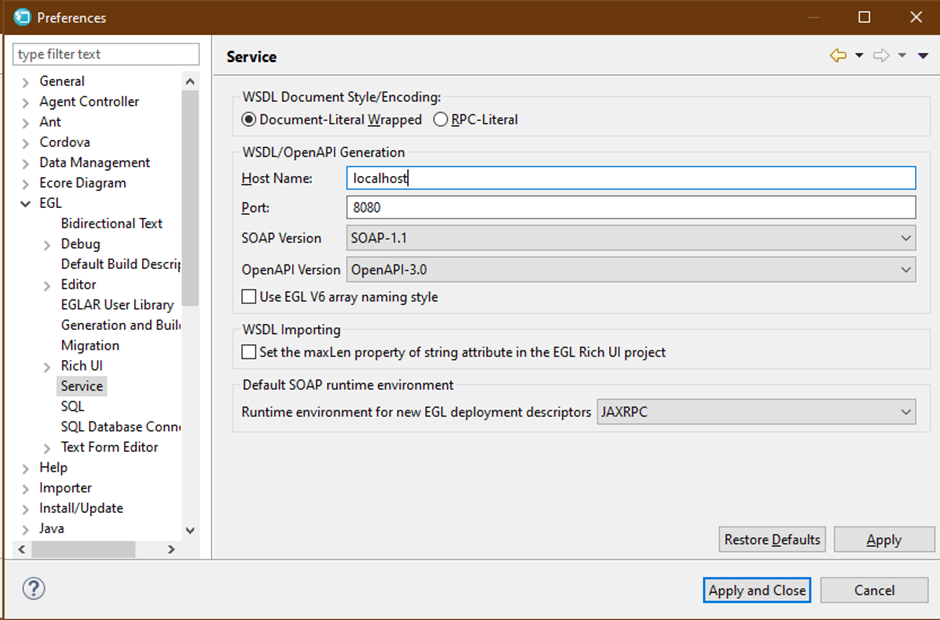The image size is (940, 620).
Task: Click tree scroll down arrow
Action: pos(190,530)
